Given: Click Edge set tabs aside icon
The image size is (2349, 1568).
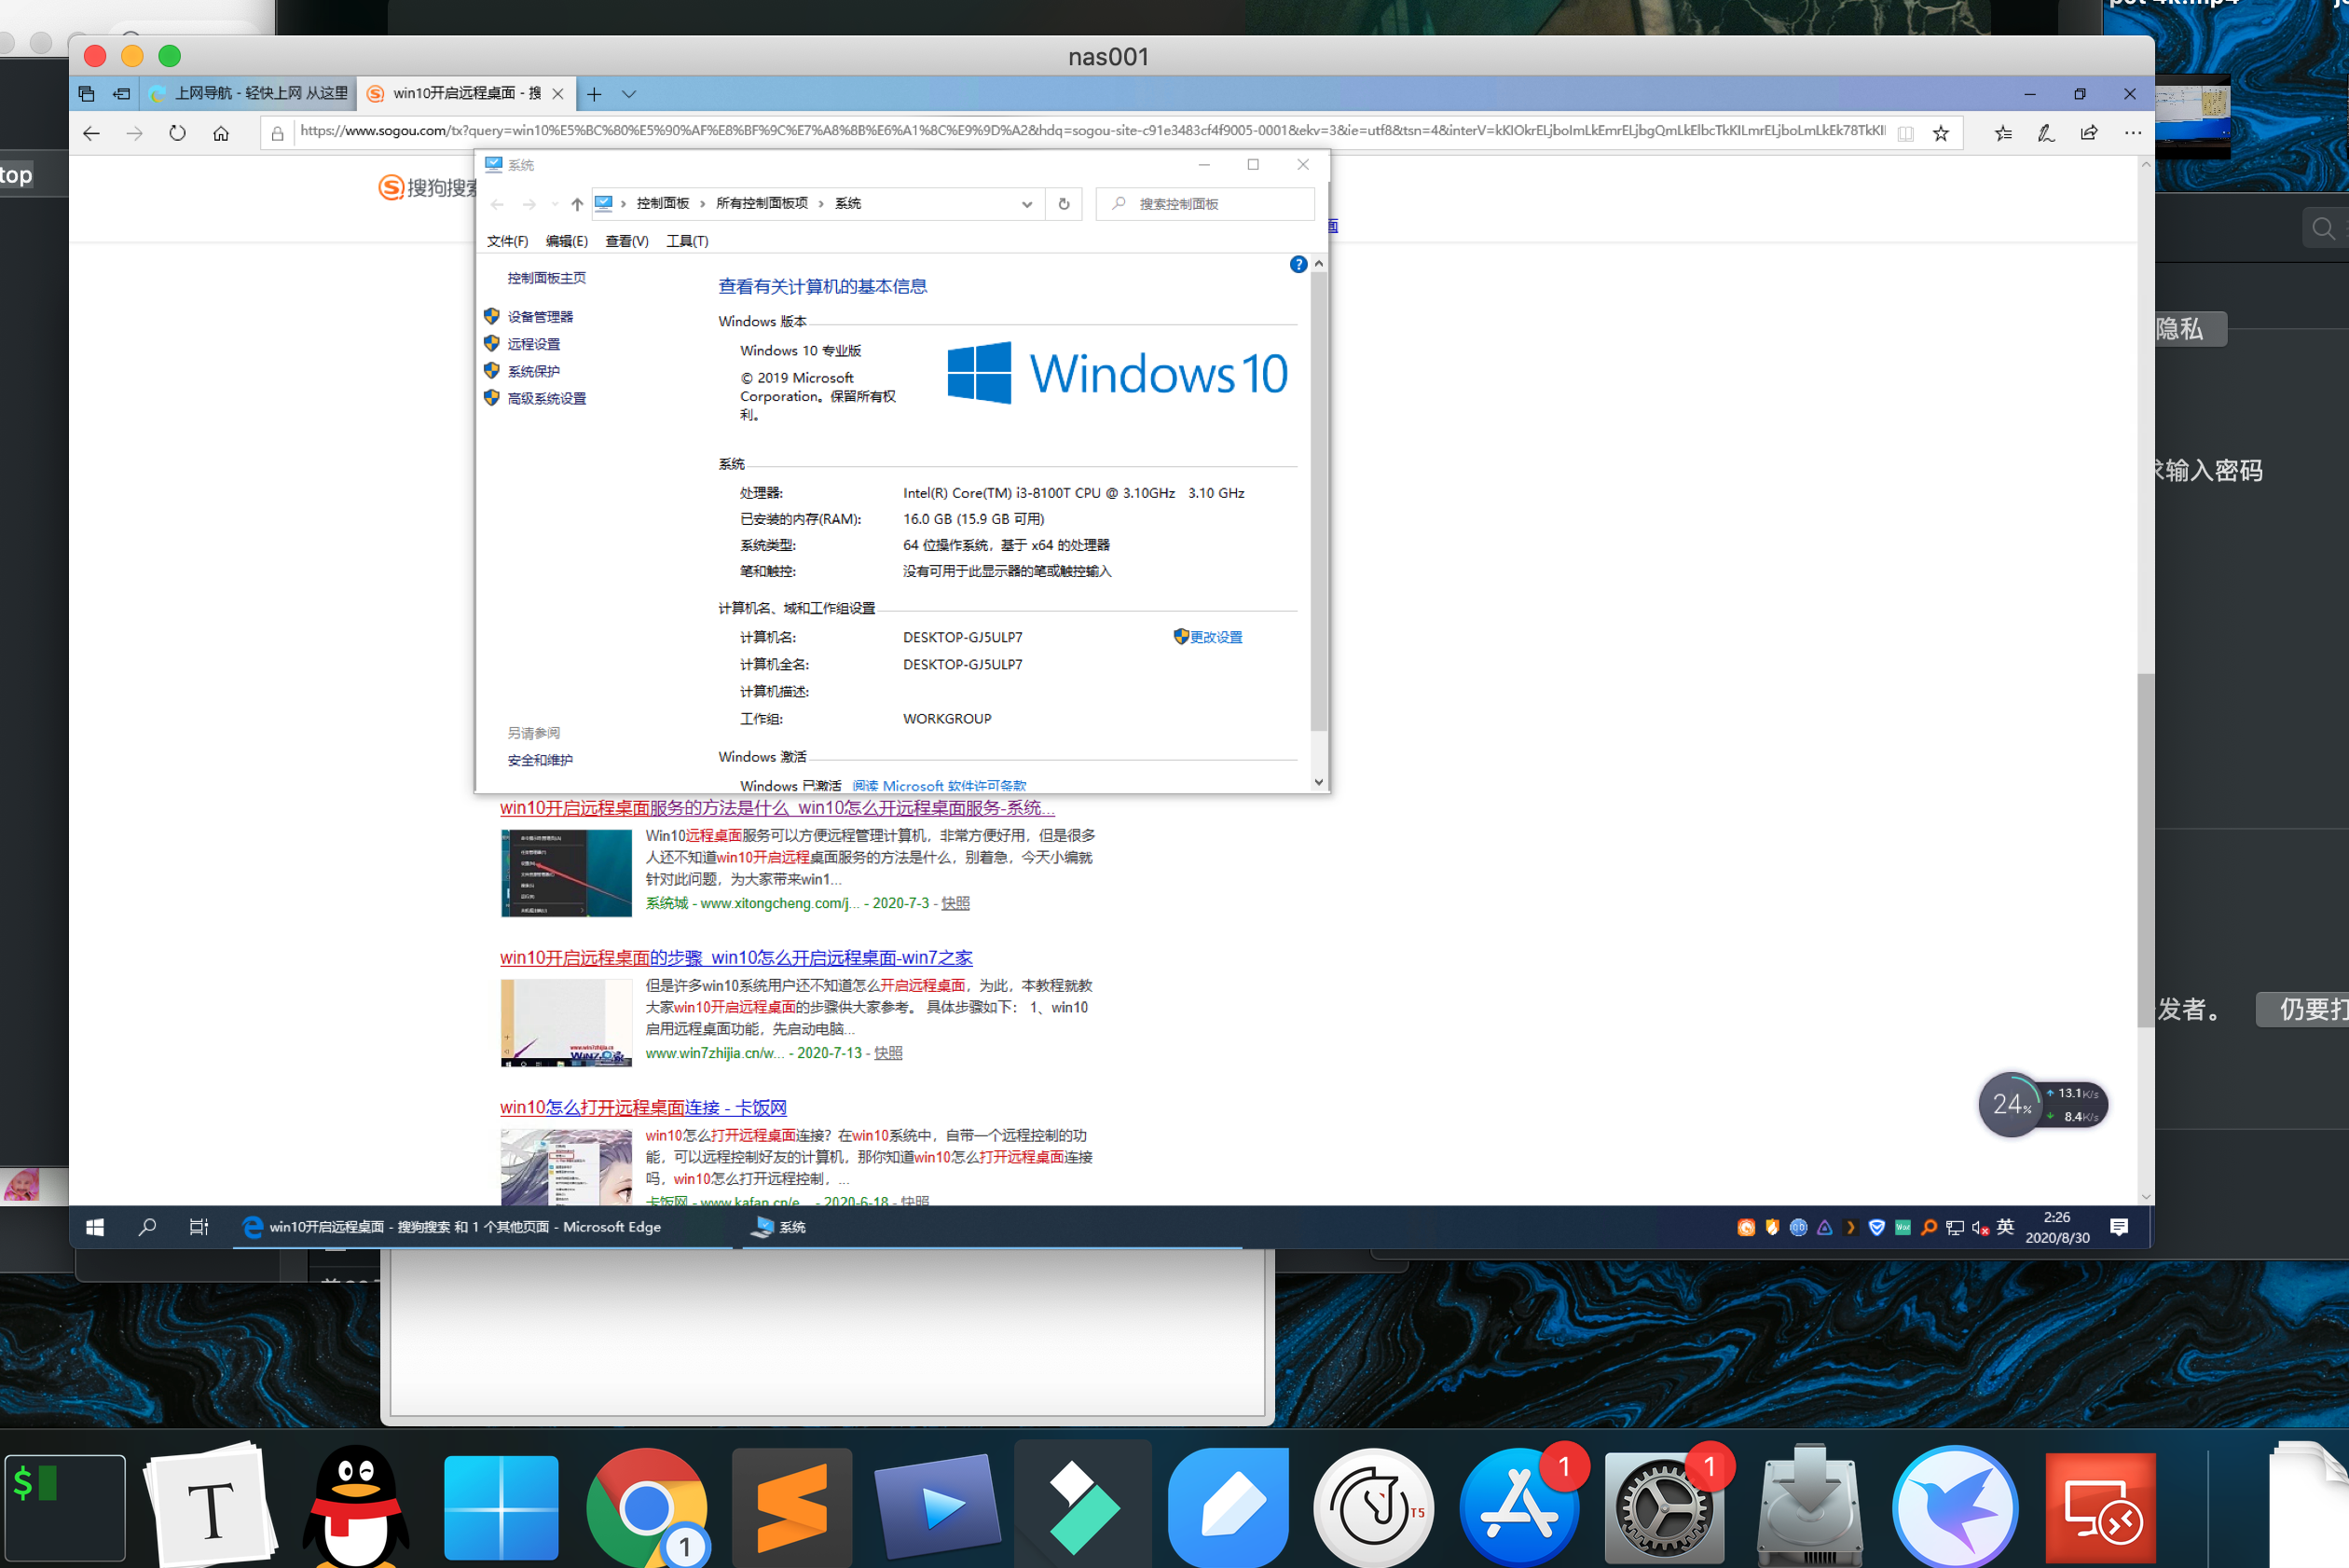Looking at the screenshot, I should pos(121,94).
